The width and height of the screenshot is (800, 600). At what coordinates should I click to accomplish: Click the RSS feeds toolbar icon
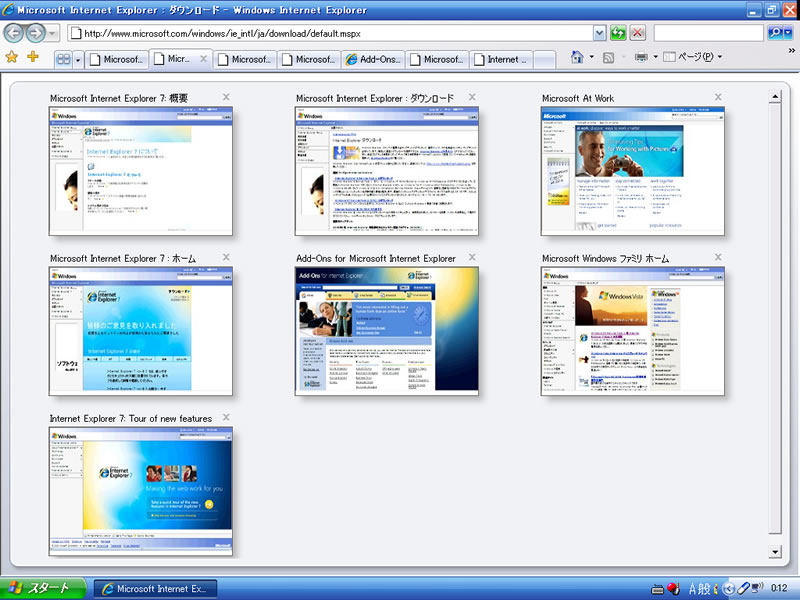pos(608,58)
